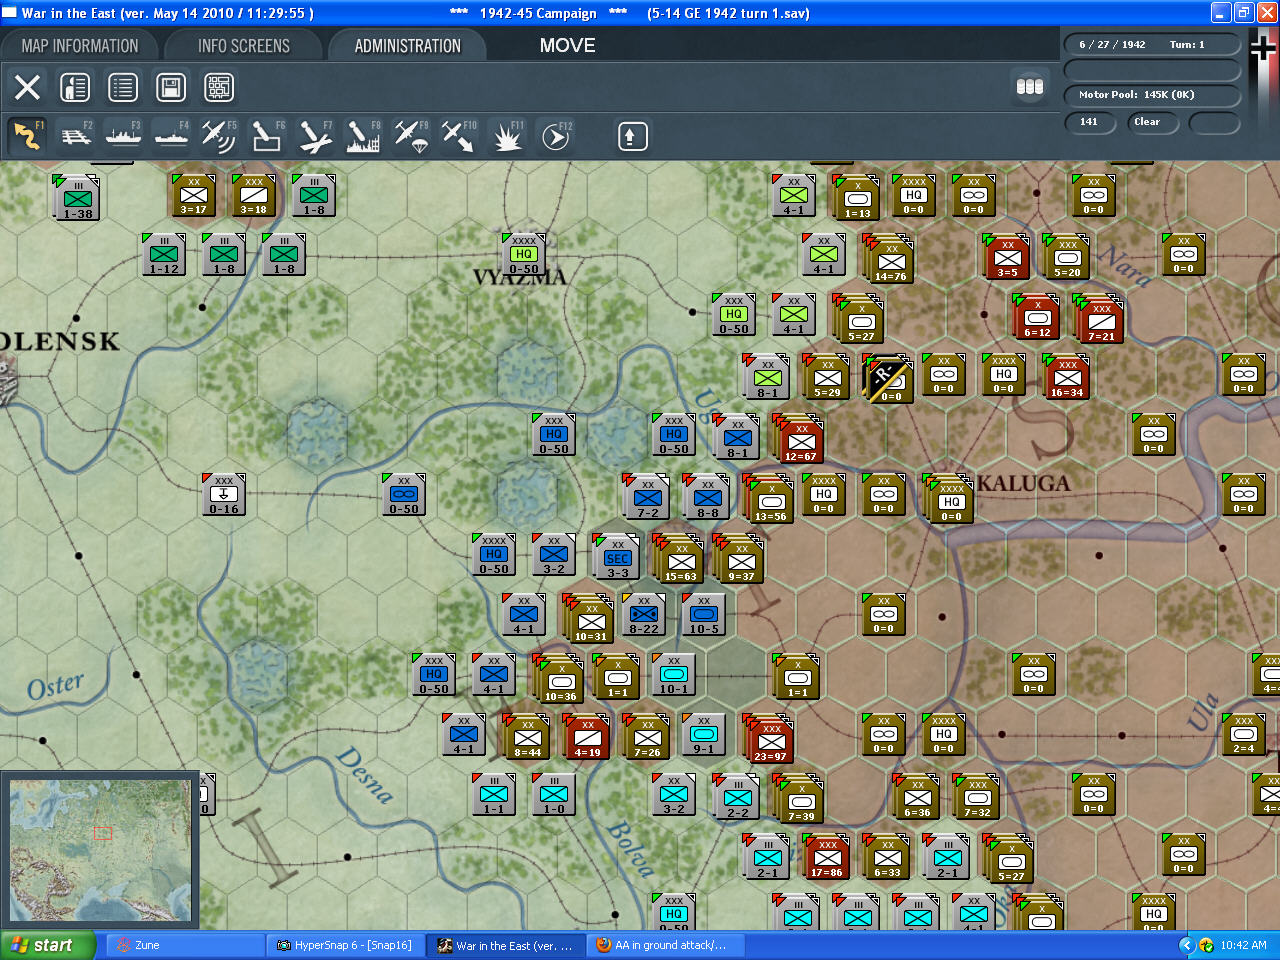This screenshot has height=960, width=1280.
Task: Select the Soviet counter labeled 3=17
Action: [194, 194]
